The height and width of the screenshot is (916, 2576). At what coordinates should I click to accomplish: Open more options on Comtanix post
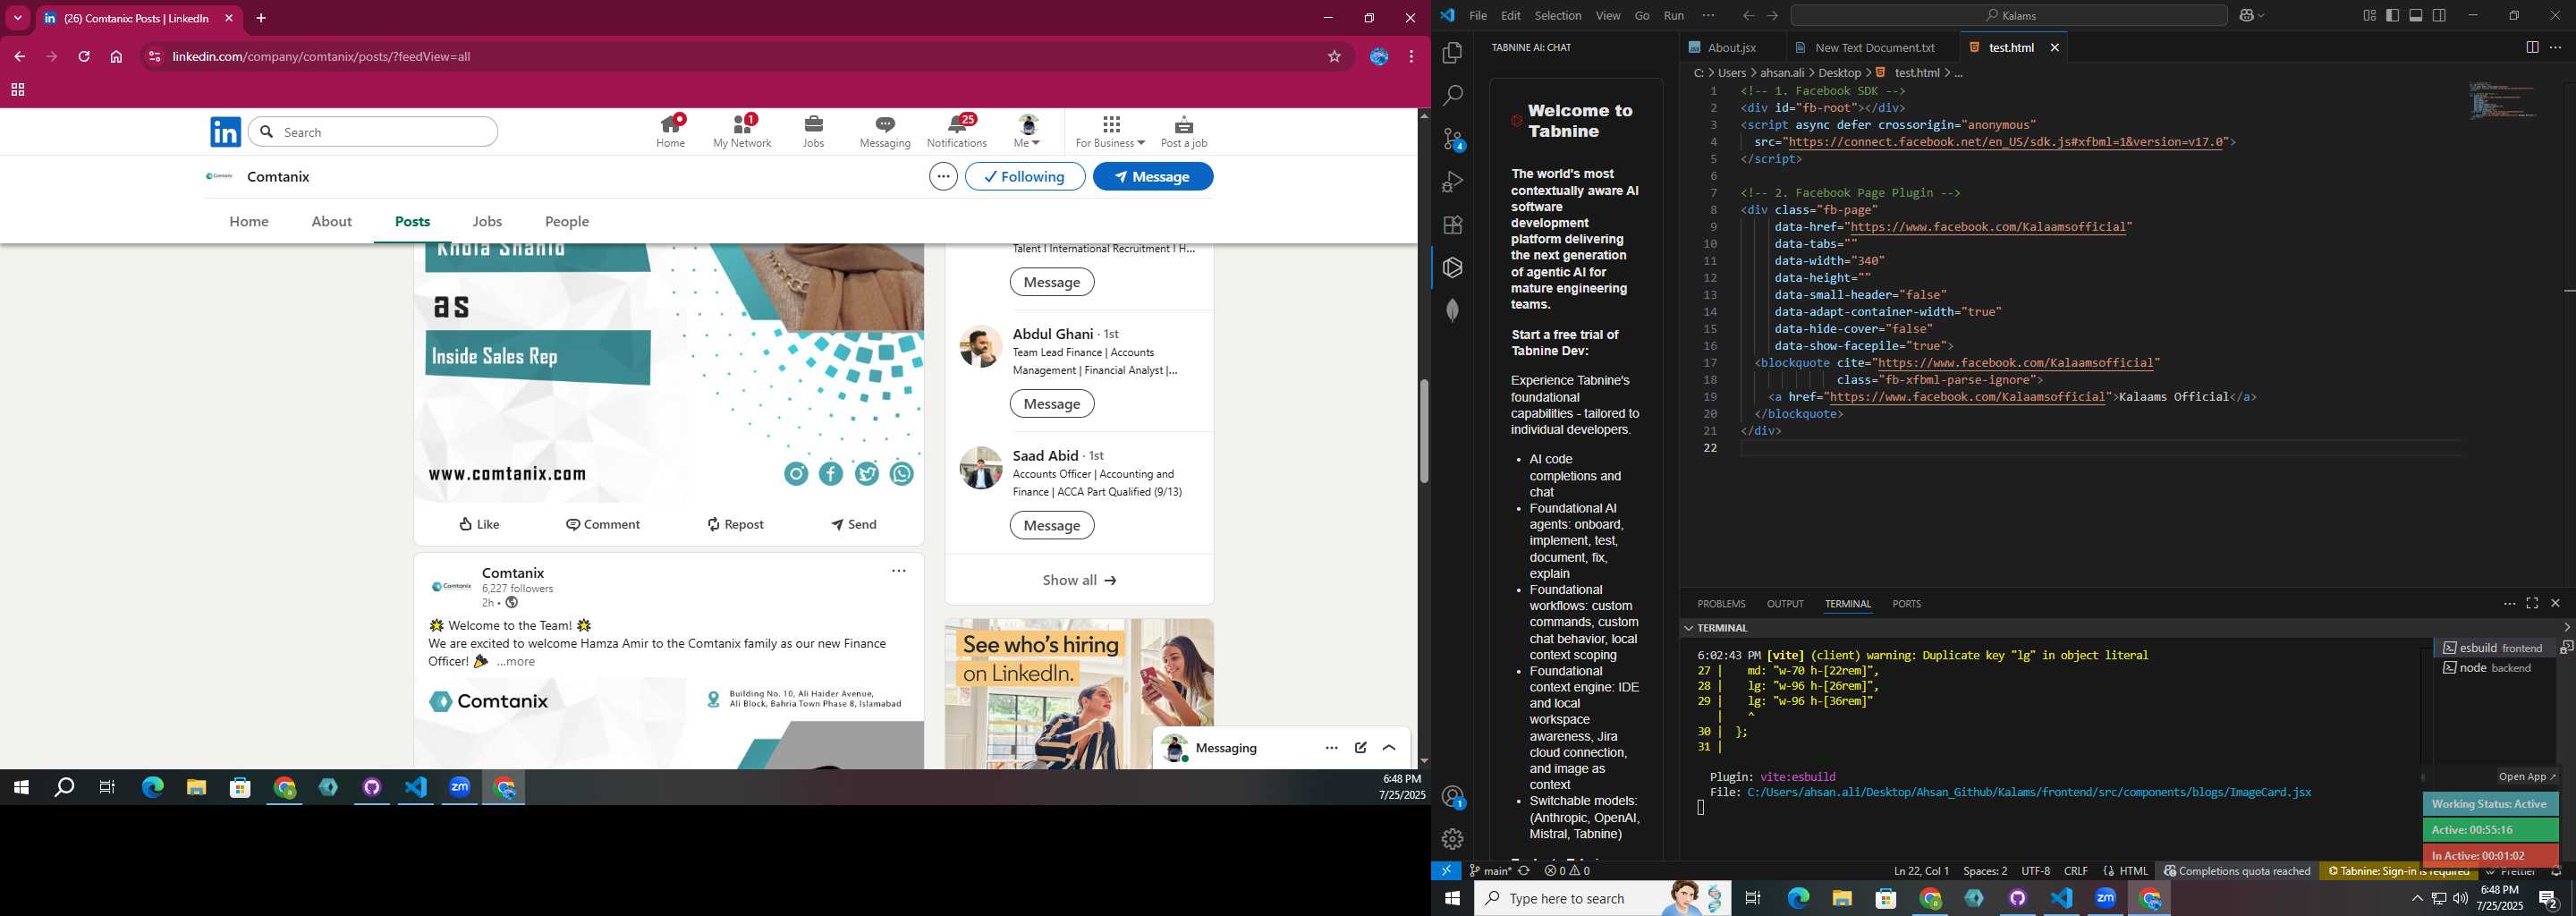pyautogui.click(x=899, y=571)
